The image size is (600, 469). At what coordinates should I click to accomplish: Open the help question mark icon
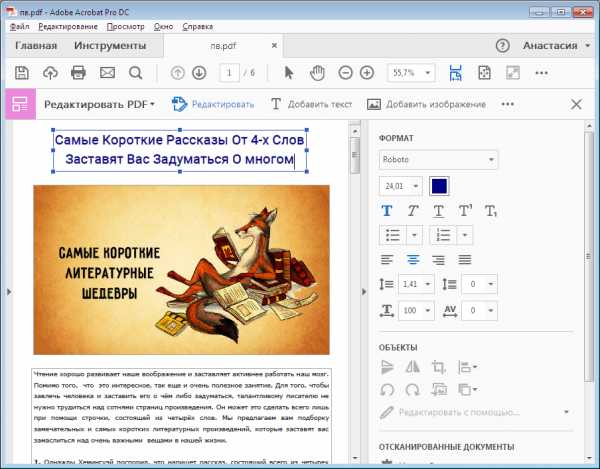(x=502, y=46)
